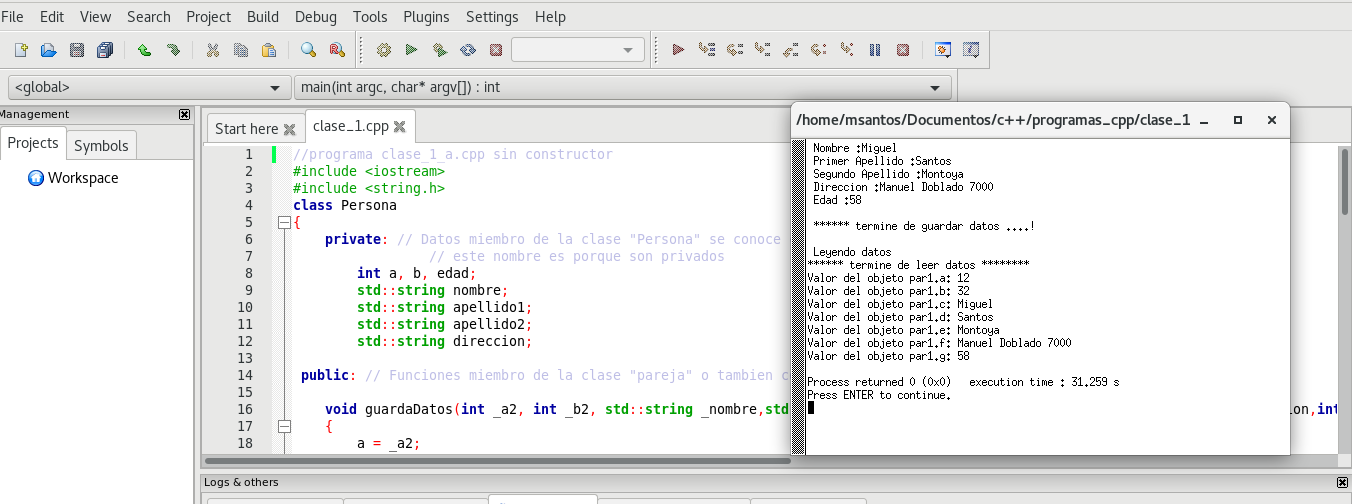Image resolution: width=1352 pixels, height=504 pixels.
Task: Run the program with the green play icon
Action: [411, 50]
